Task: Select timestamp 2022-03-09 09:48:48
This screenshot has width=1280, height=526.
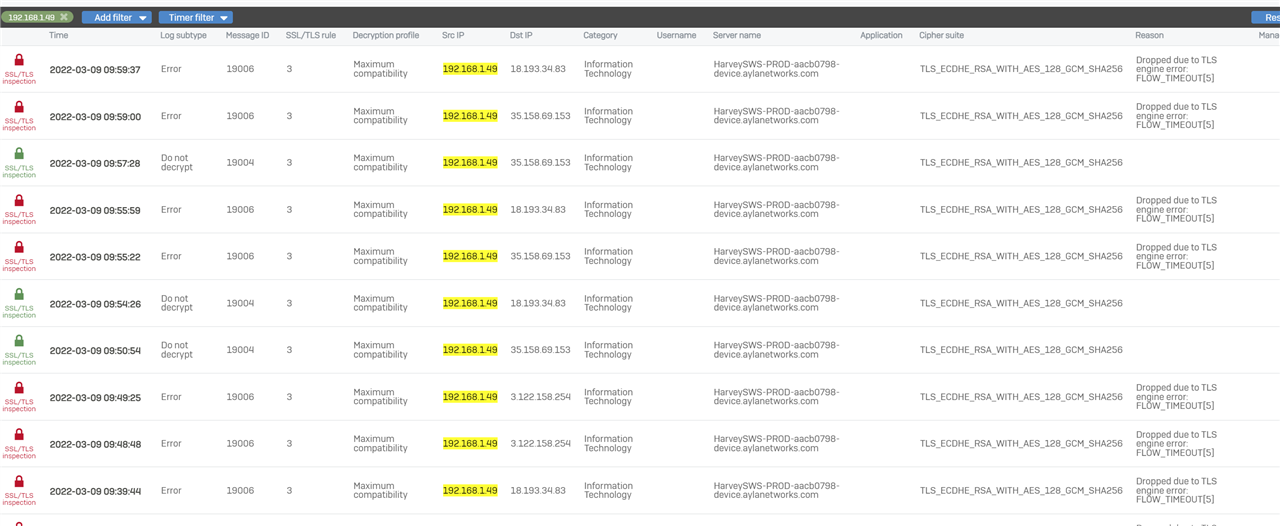Action: 95,444
